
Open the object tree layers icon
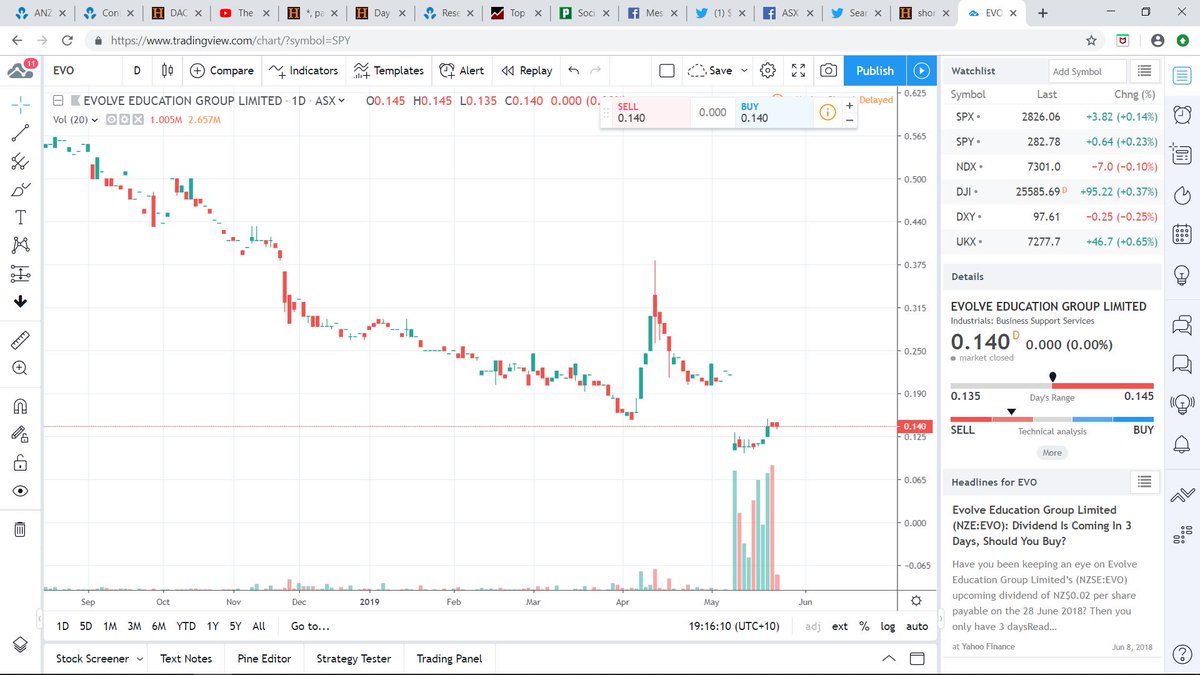[x=20, y=644]
